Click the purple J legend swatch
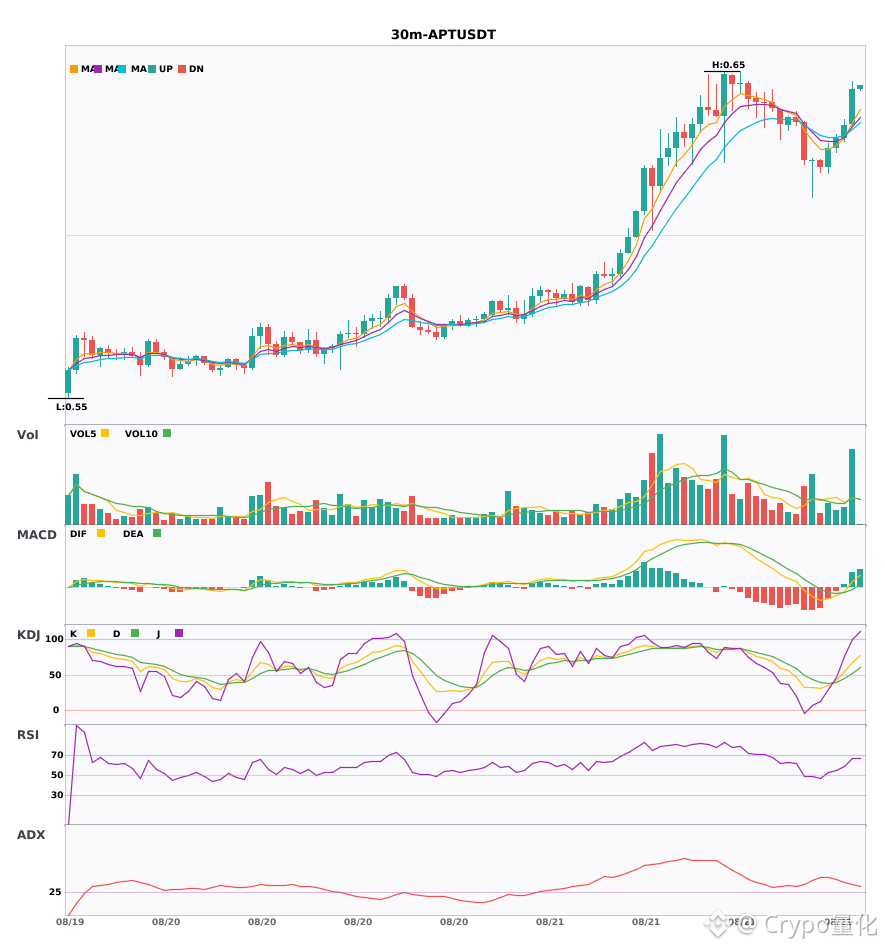 tap(179, 633)
